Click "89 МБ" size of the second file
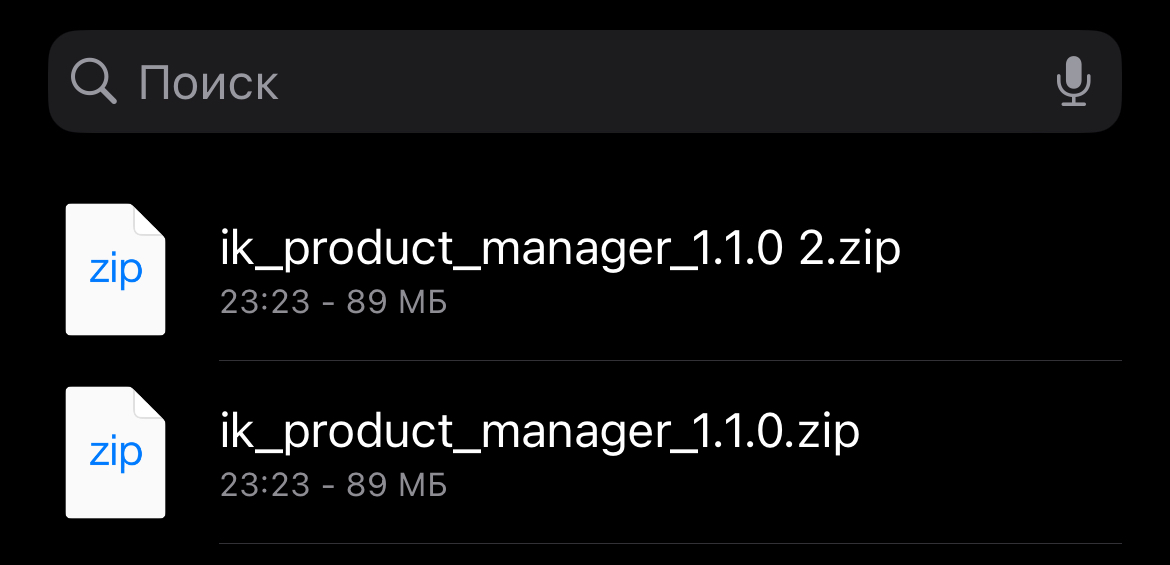This screenshot has height=565, width=1170. (x=397, y=485)
